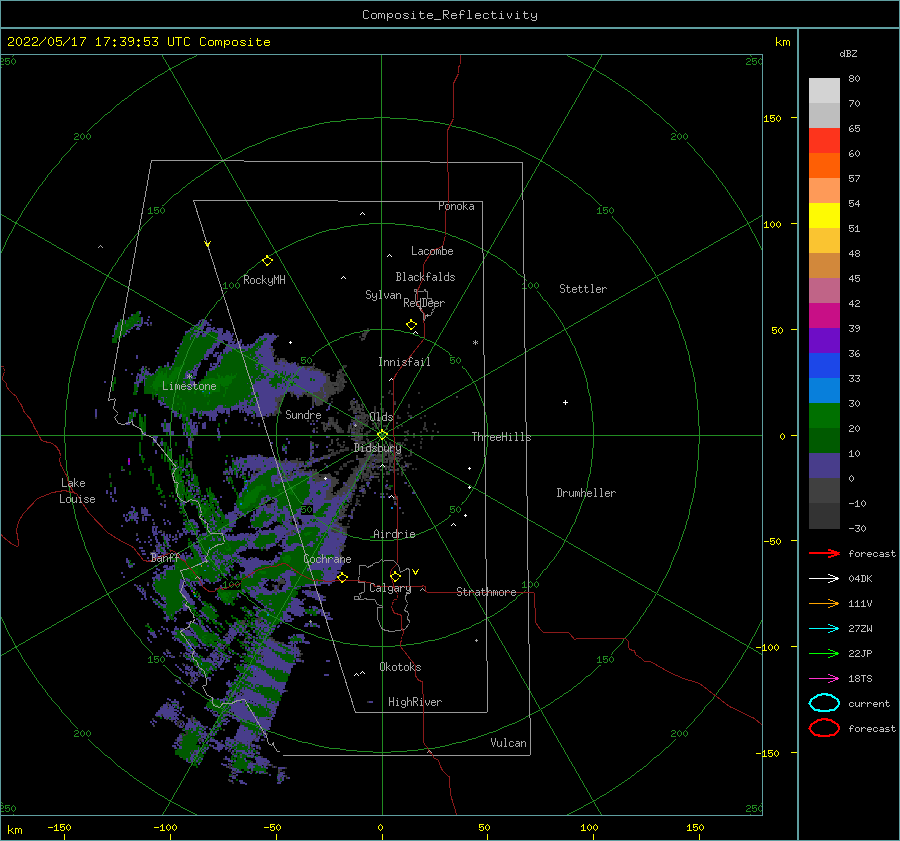The image size is (900, 841).
Task: Click the yellow diamond marker beside RockyMH
Action: (x=267, y=261)
